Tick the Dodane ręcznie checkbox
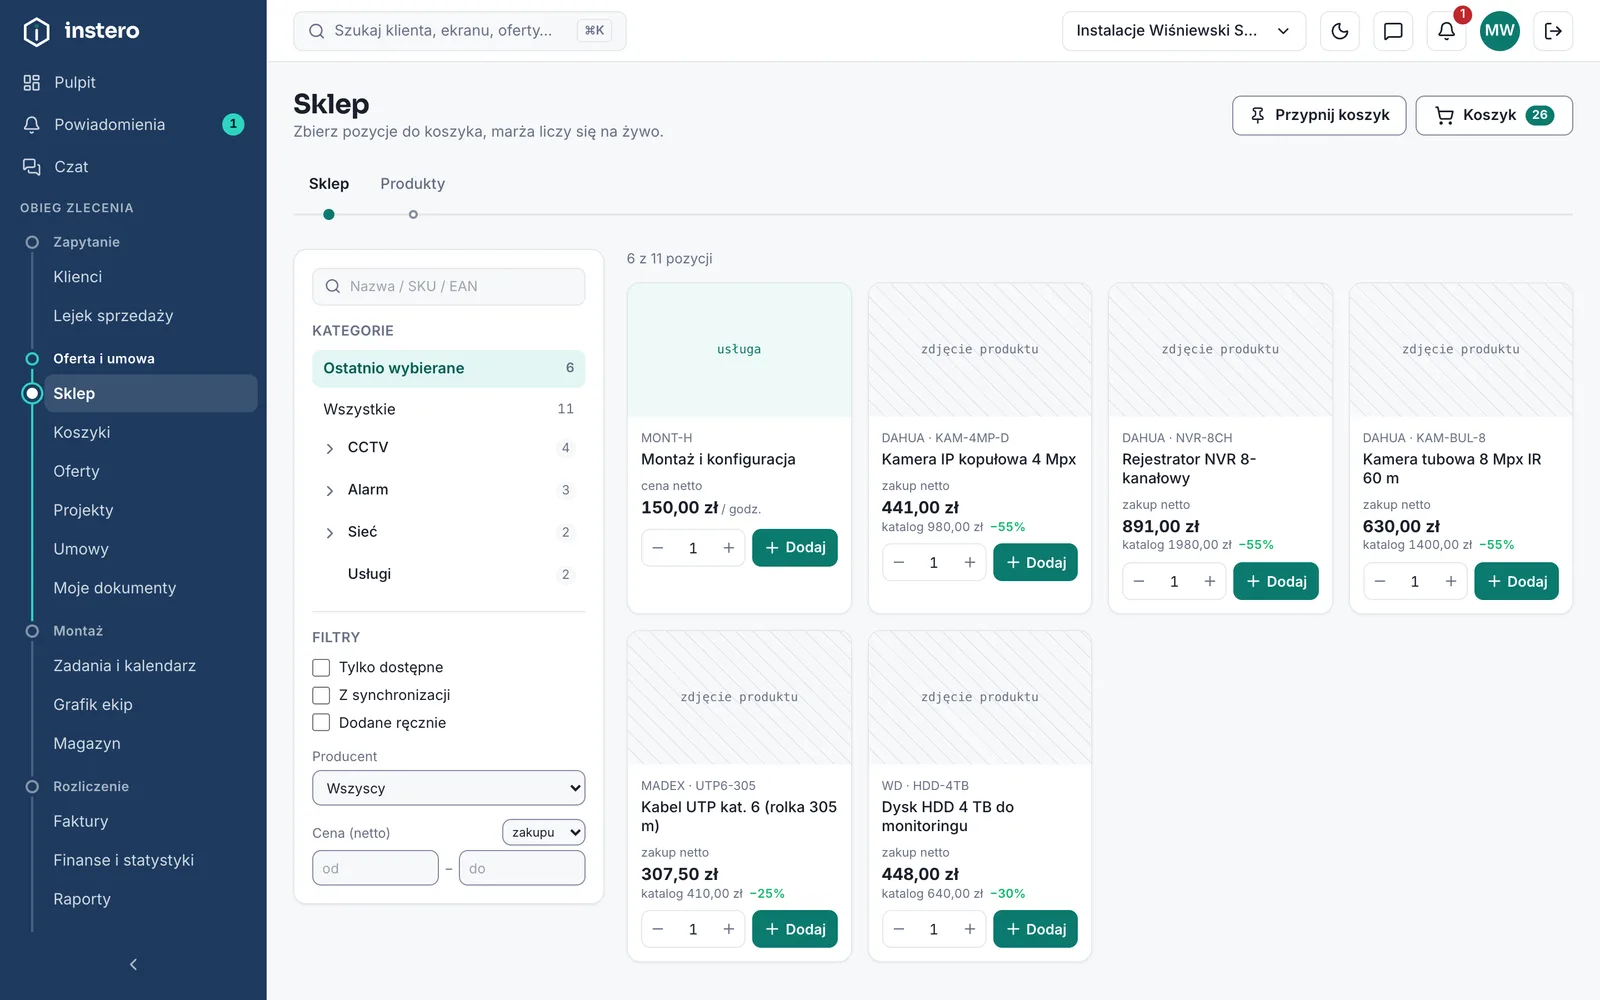Viewport: 1600px width, 1000px height. 321,723
